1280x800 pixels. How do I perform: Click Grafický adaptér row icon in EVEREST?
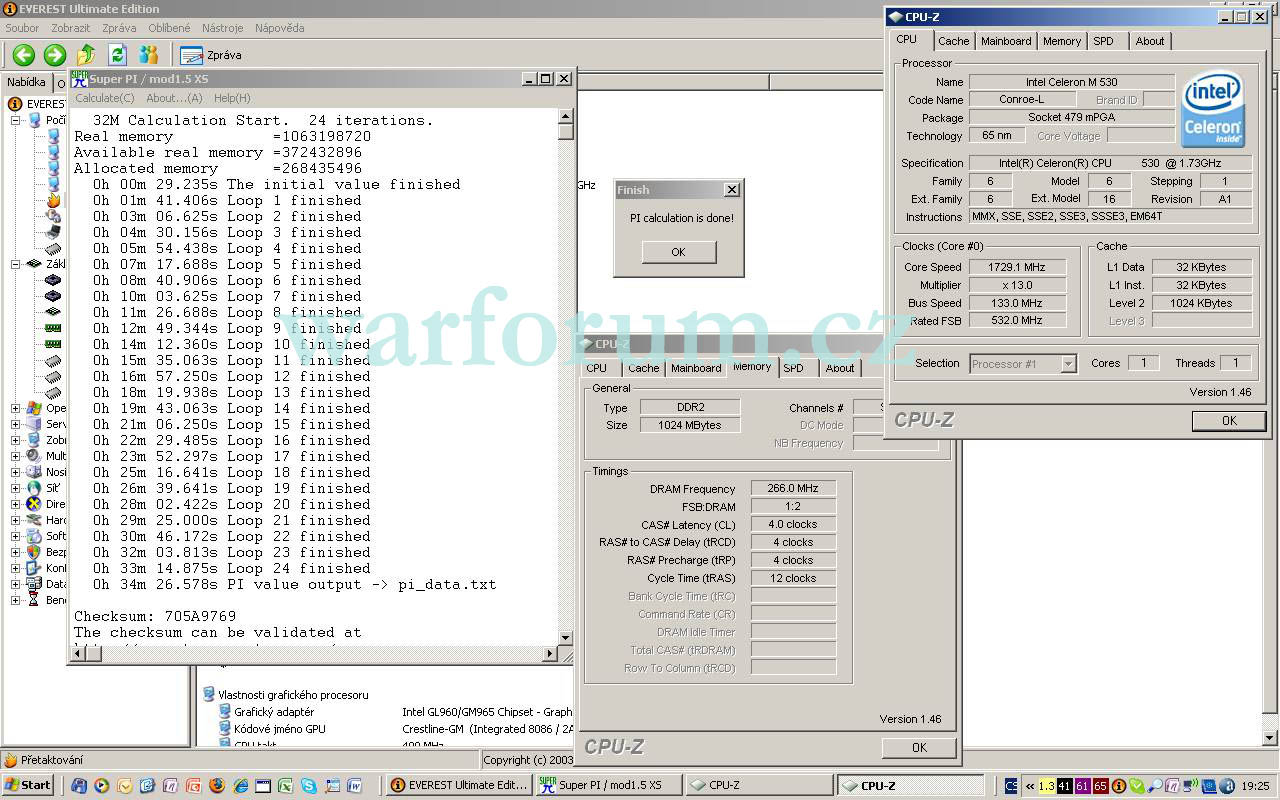(x=226, y=712)
